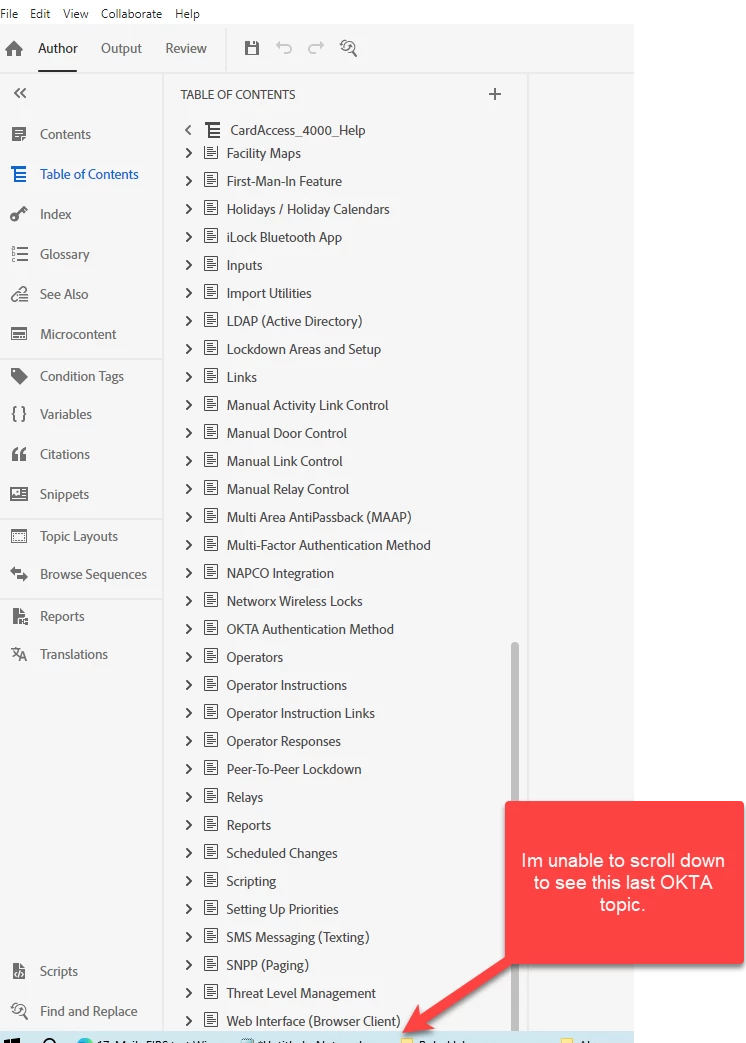Select Multi-Factor Authentication Method topic
Image resolution: width=746 pixels, height=1043 pixels.
(328, 545)
